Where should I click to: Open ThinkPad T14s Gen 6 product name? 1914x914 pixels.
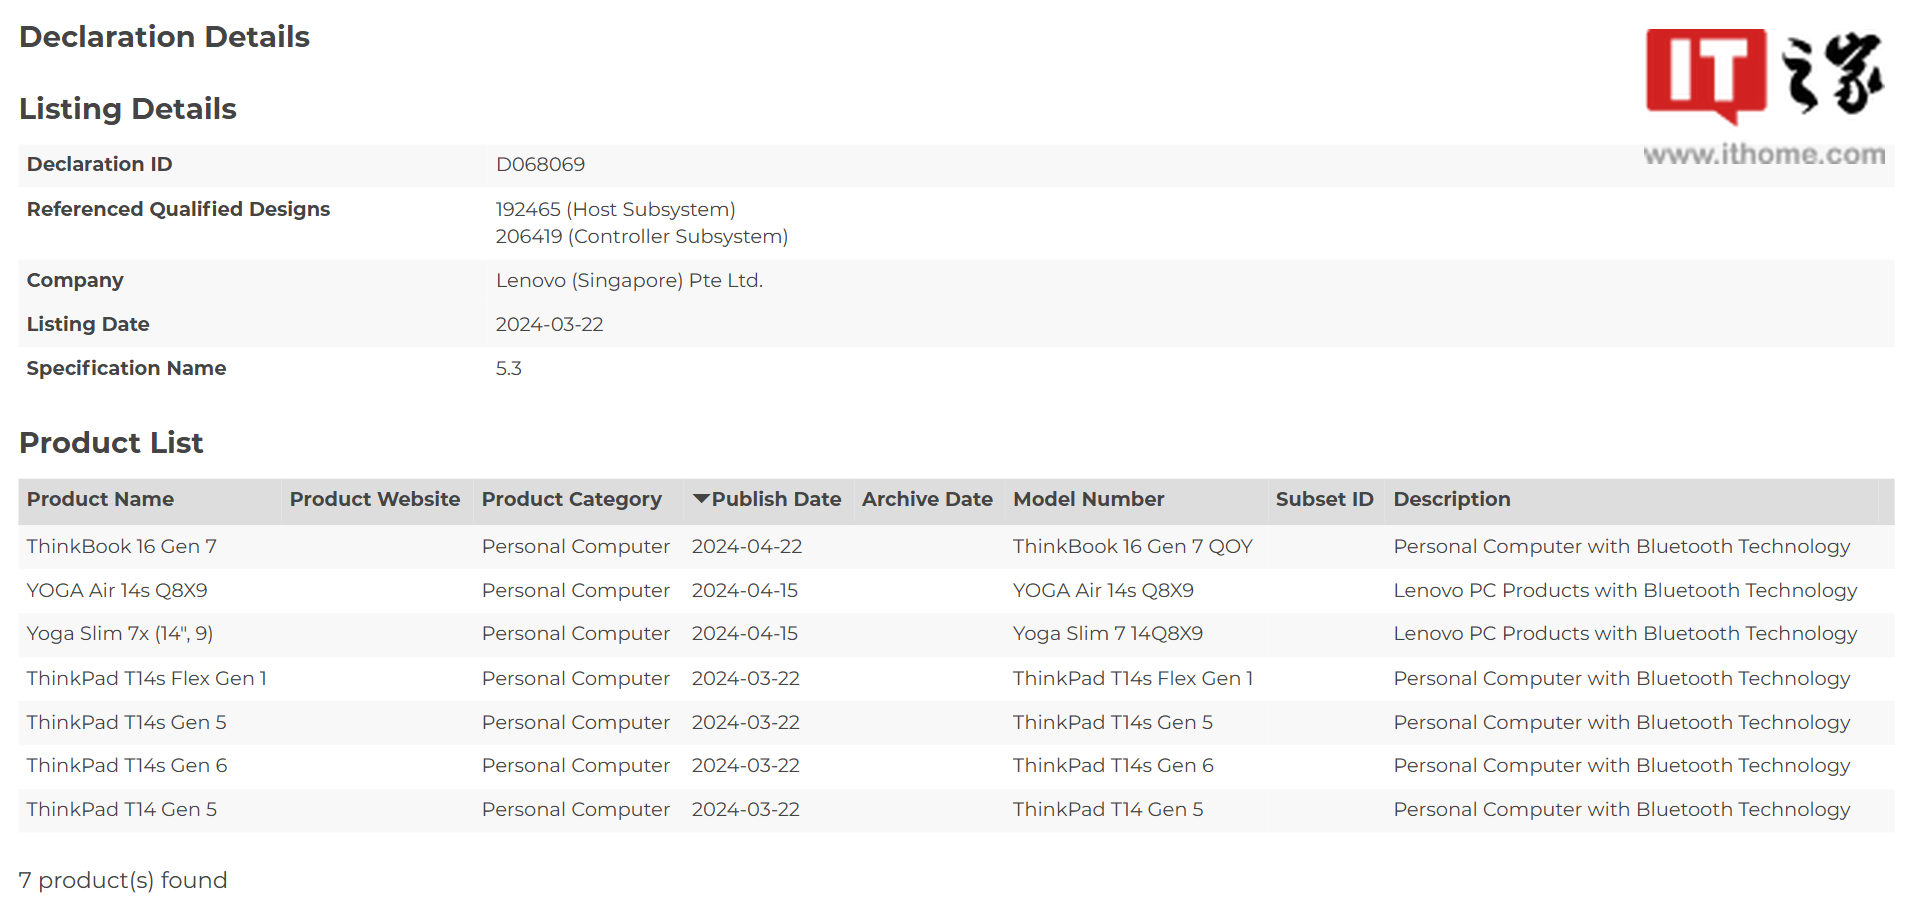pos(126,766)
